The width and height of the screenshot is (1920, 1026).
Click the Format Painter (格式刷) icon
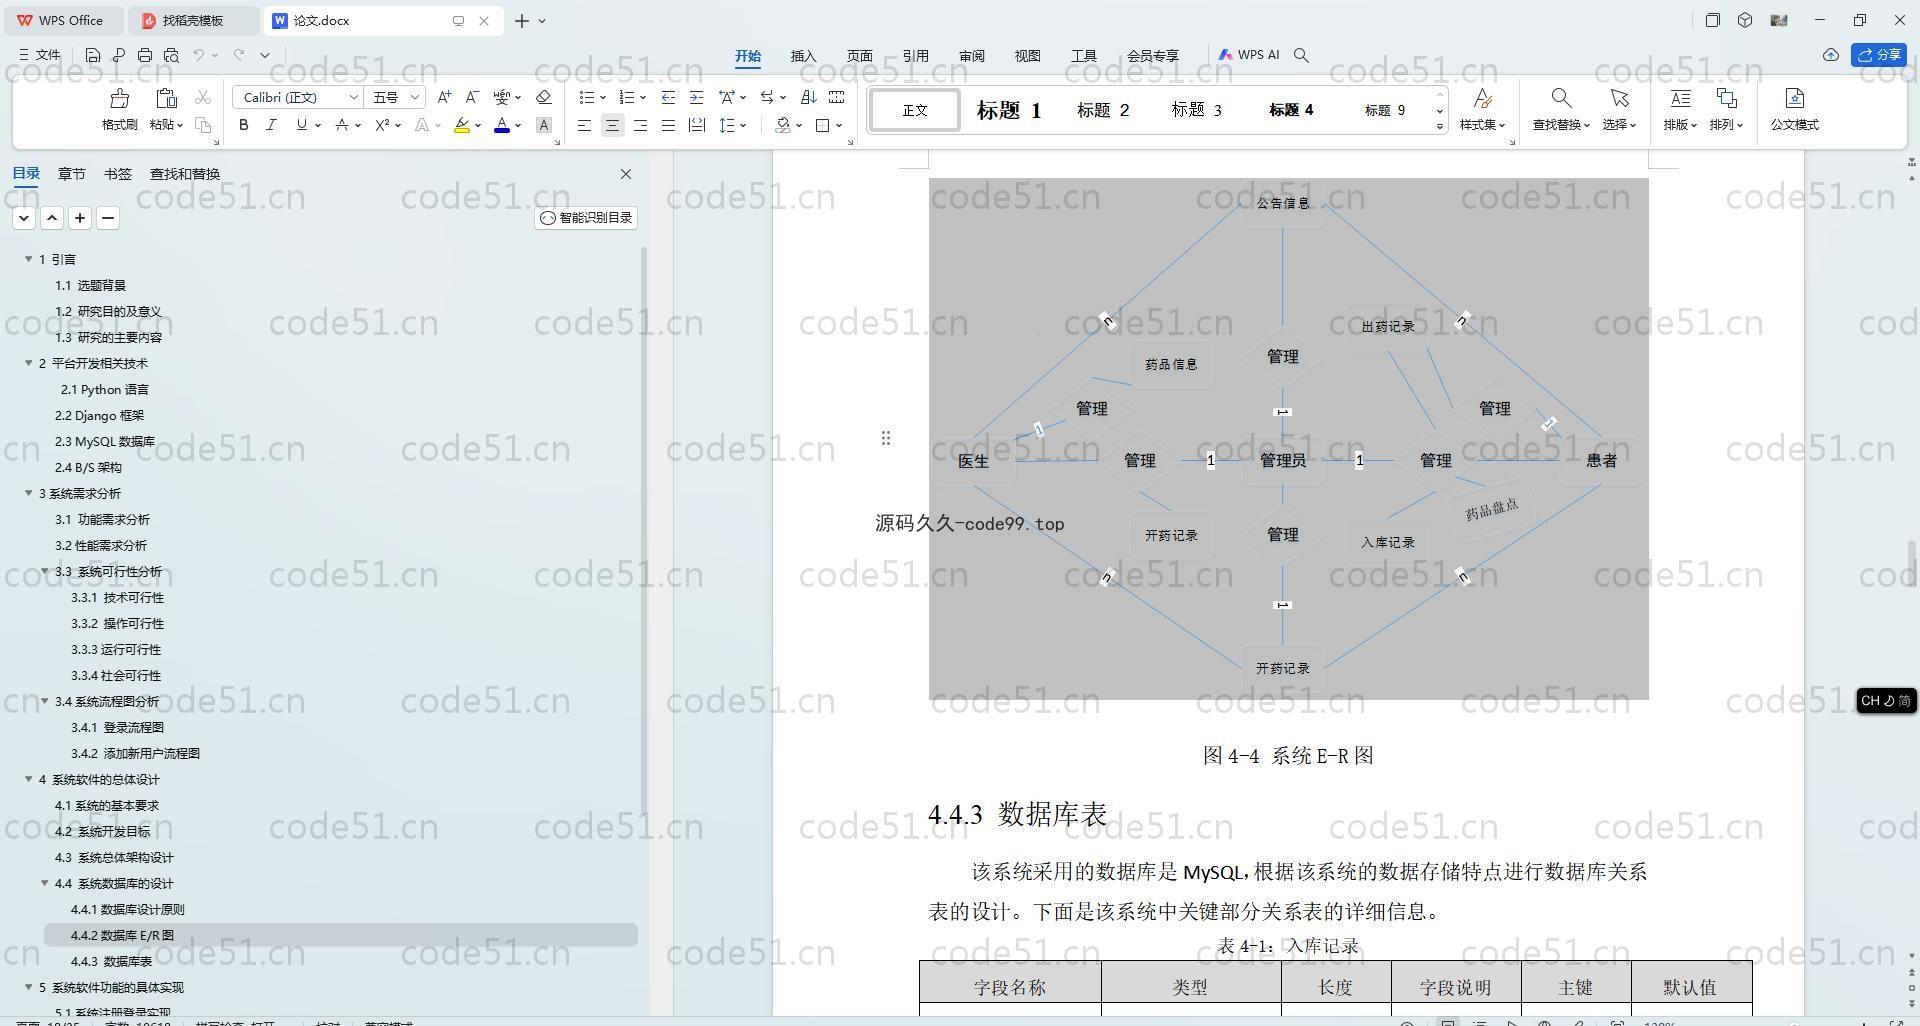pos(119,98)
